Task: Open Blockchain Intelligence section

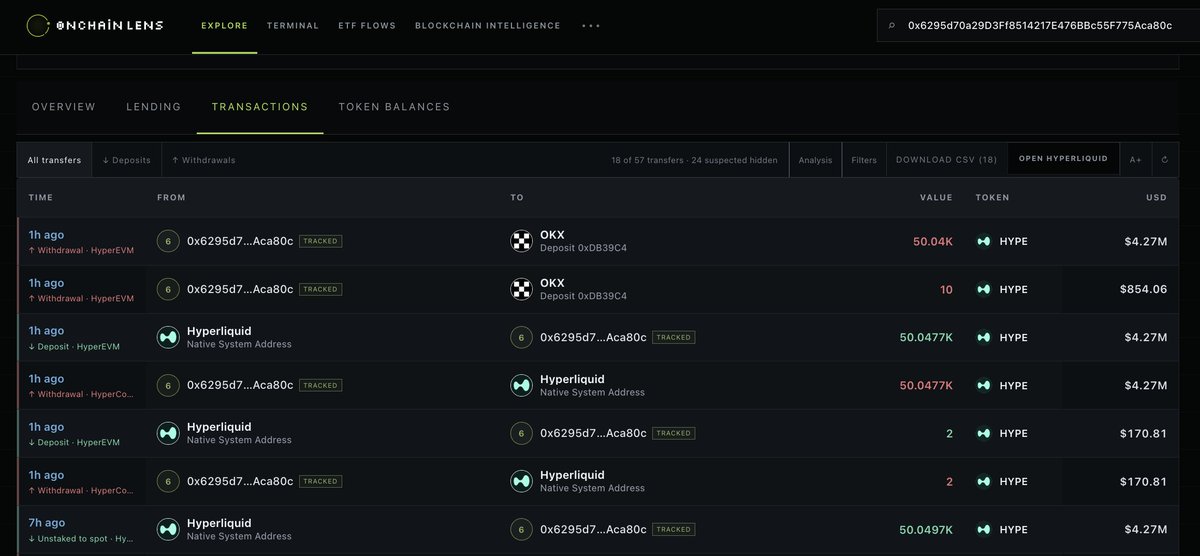Action: tap(487, 25)
